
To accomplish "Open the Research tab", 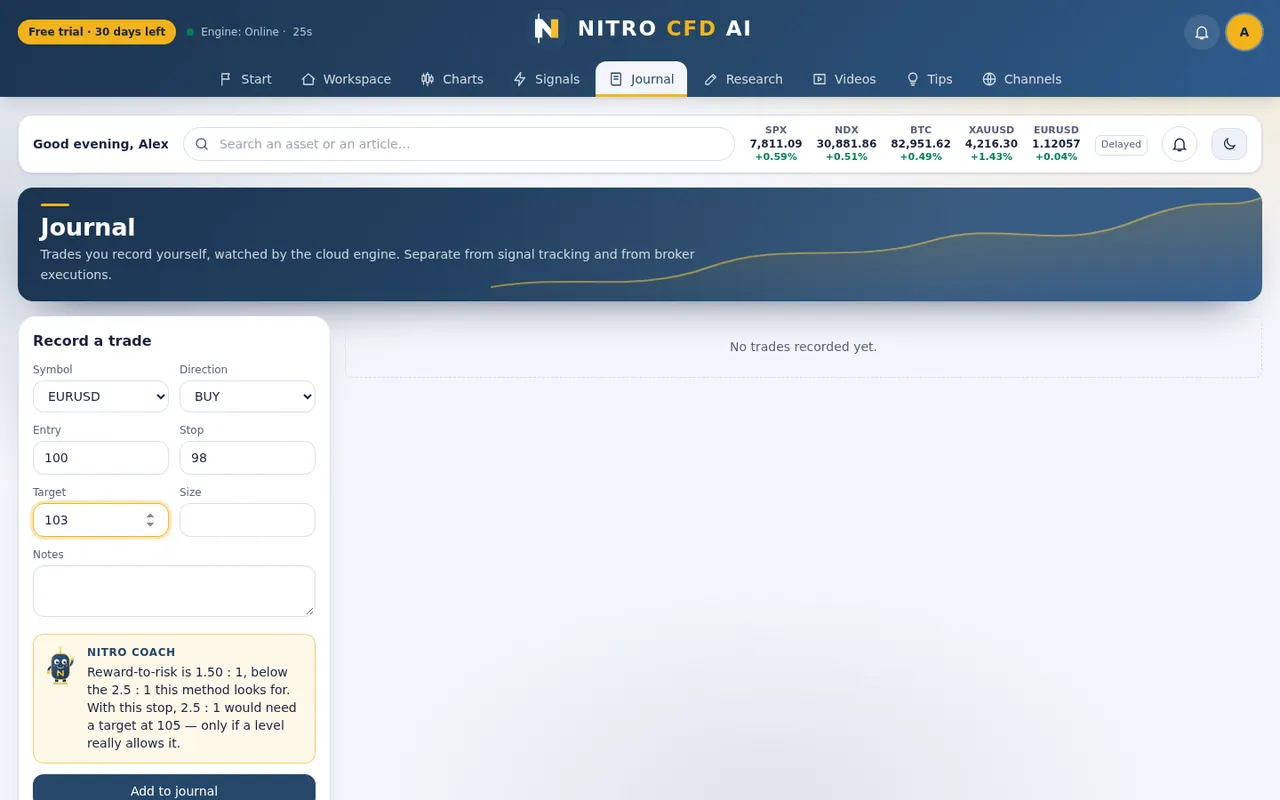I will pyautogui.click(x=743, y=79).
